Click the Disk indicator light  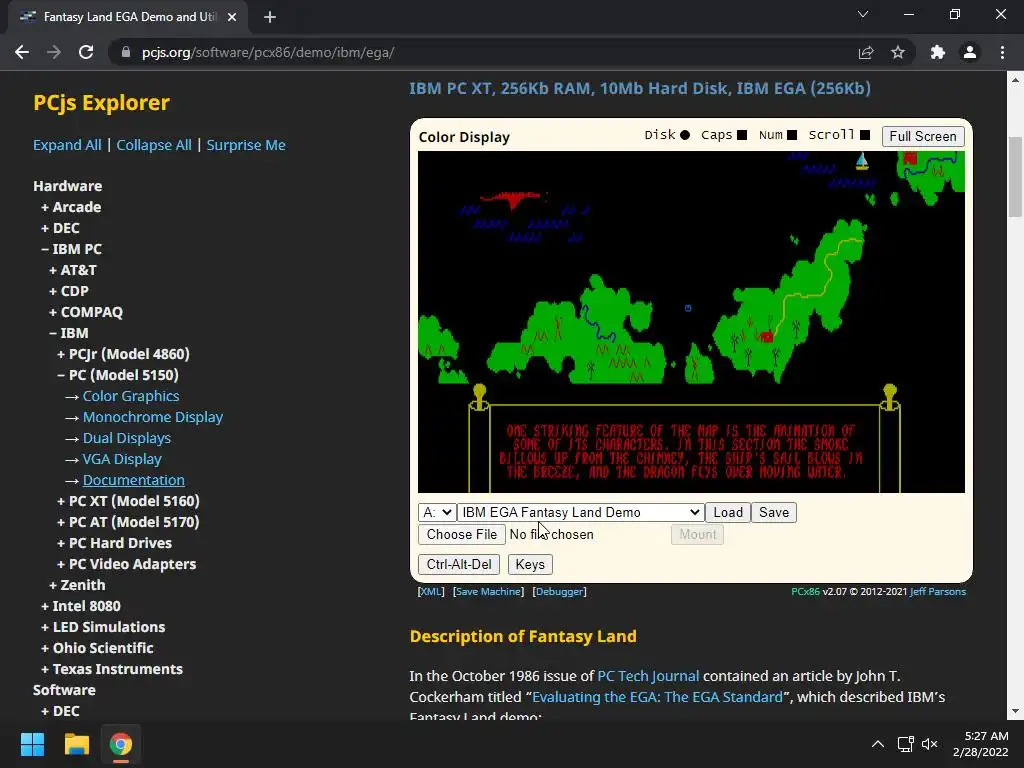tap(684, 135)
